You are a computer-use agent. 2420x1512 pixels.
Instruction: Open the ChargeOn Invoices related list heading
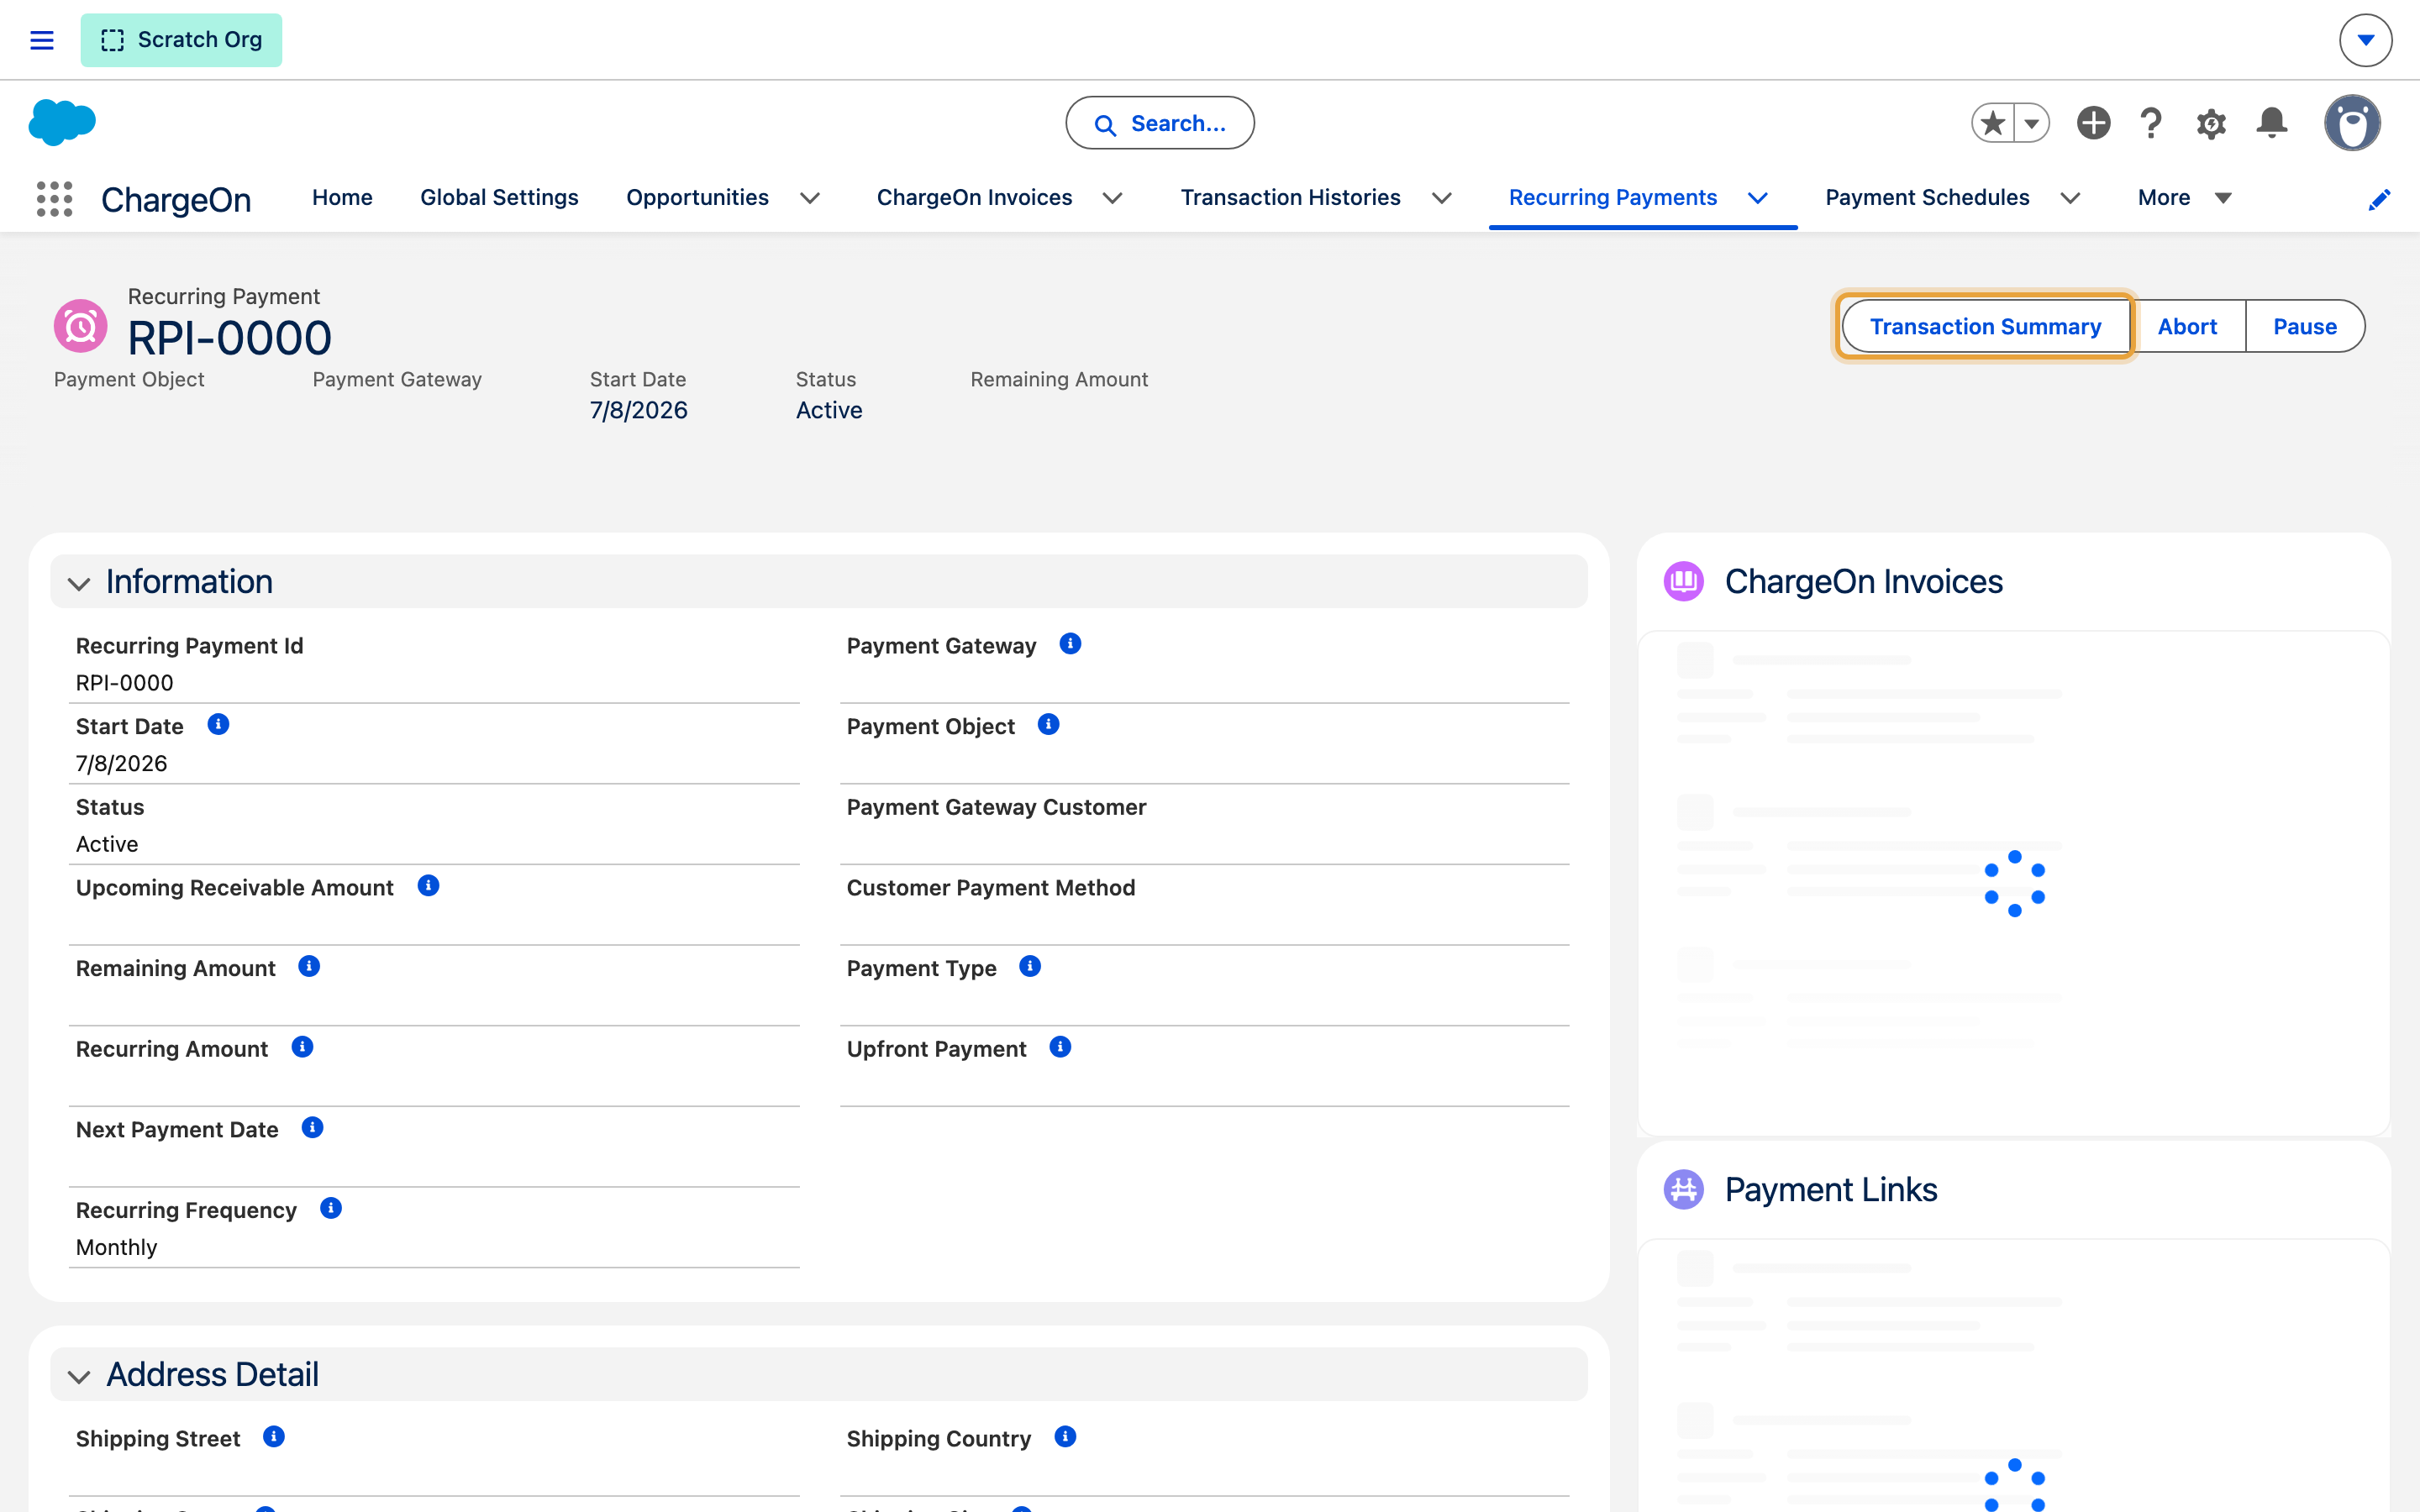[x=1863, y=581]
